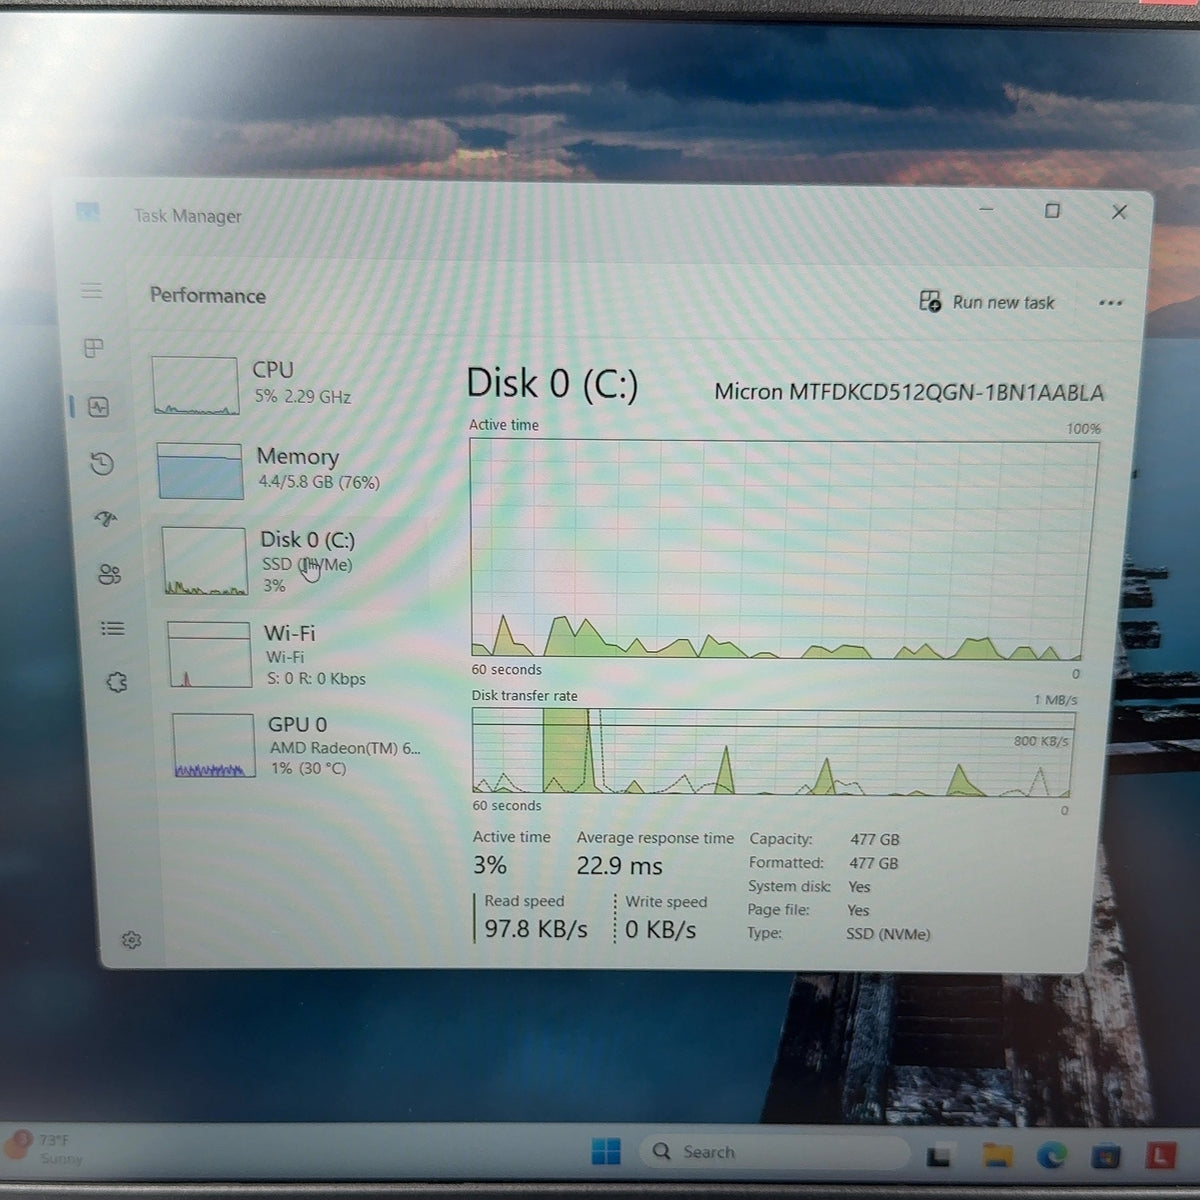Screen dimensions: 1200x1200
Task: Go to the Processes page icon
Action: coord(93,348)
